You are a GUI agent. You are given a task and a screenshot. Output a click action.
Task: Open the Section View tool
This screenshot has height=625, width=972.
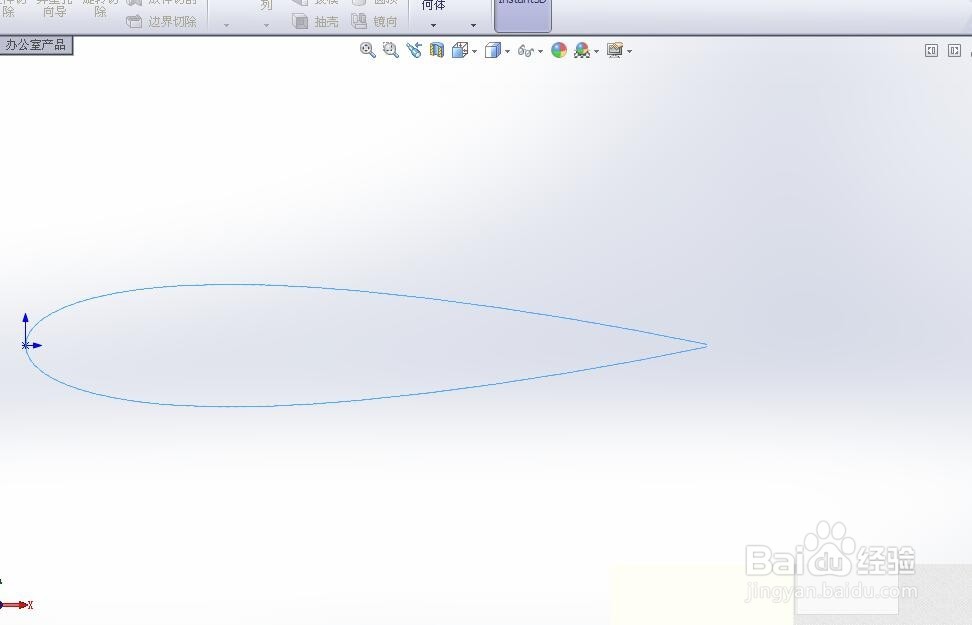(436, 50)
